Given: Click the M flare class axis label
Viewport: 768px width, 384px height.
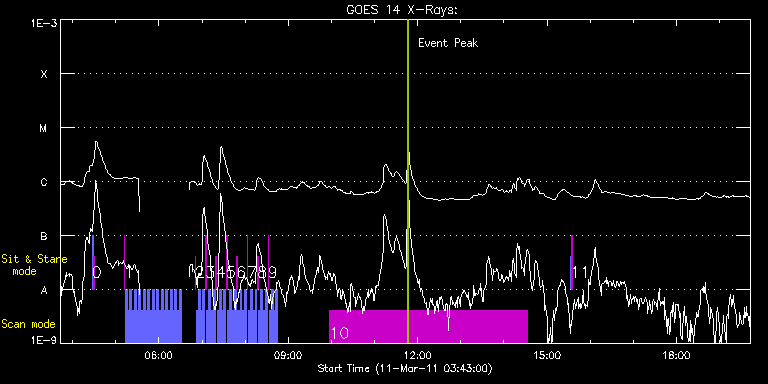Looking at the screenshot, I should (44, 128).
